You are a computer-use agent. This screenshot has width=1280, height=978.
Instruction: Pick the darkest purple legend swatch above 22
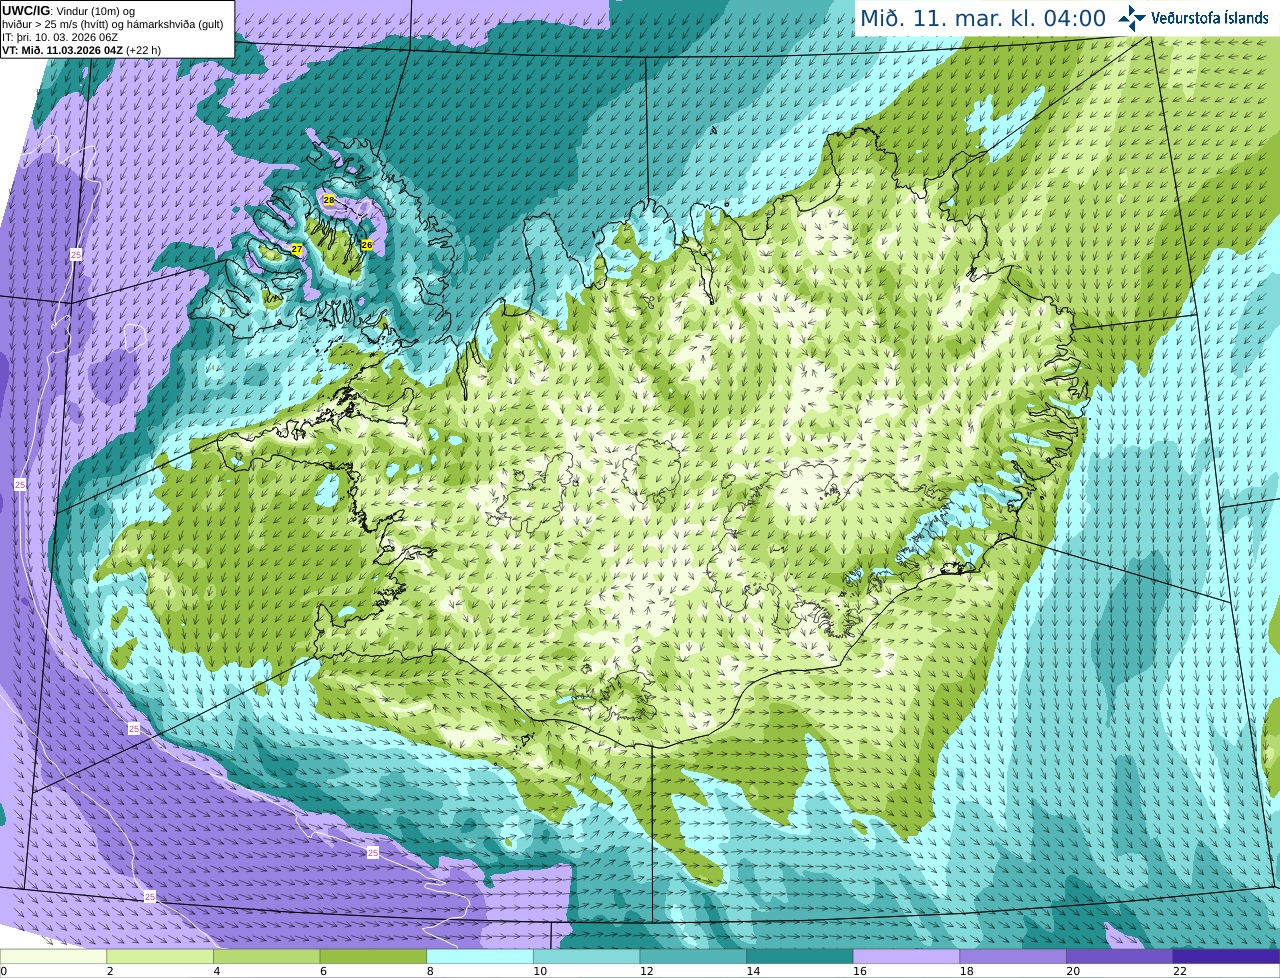tap(1227, 957)
